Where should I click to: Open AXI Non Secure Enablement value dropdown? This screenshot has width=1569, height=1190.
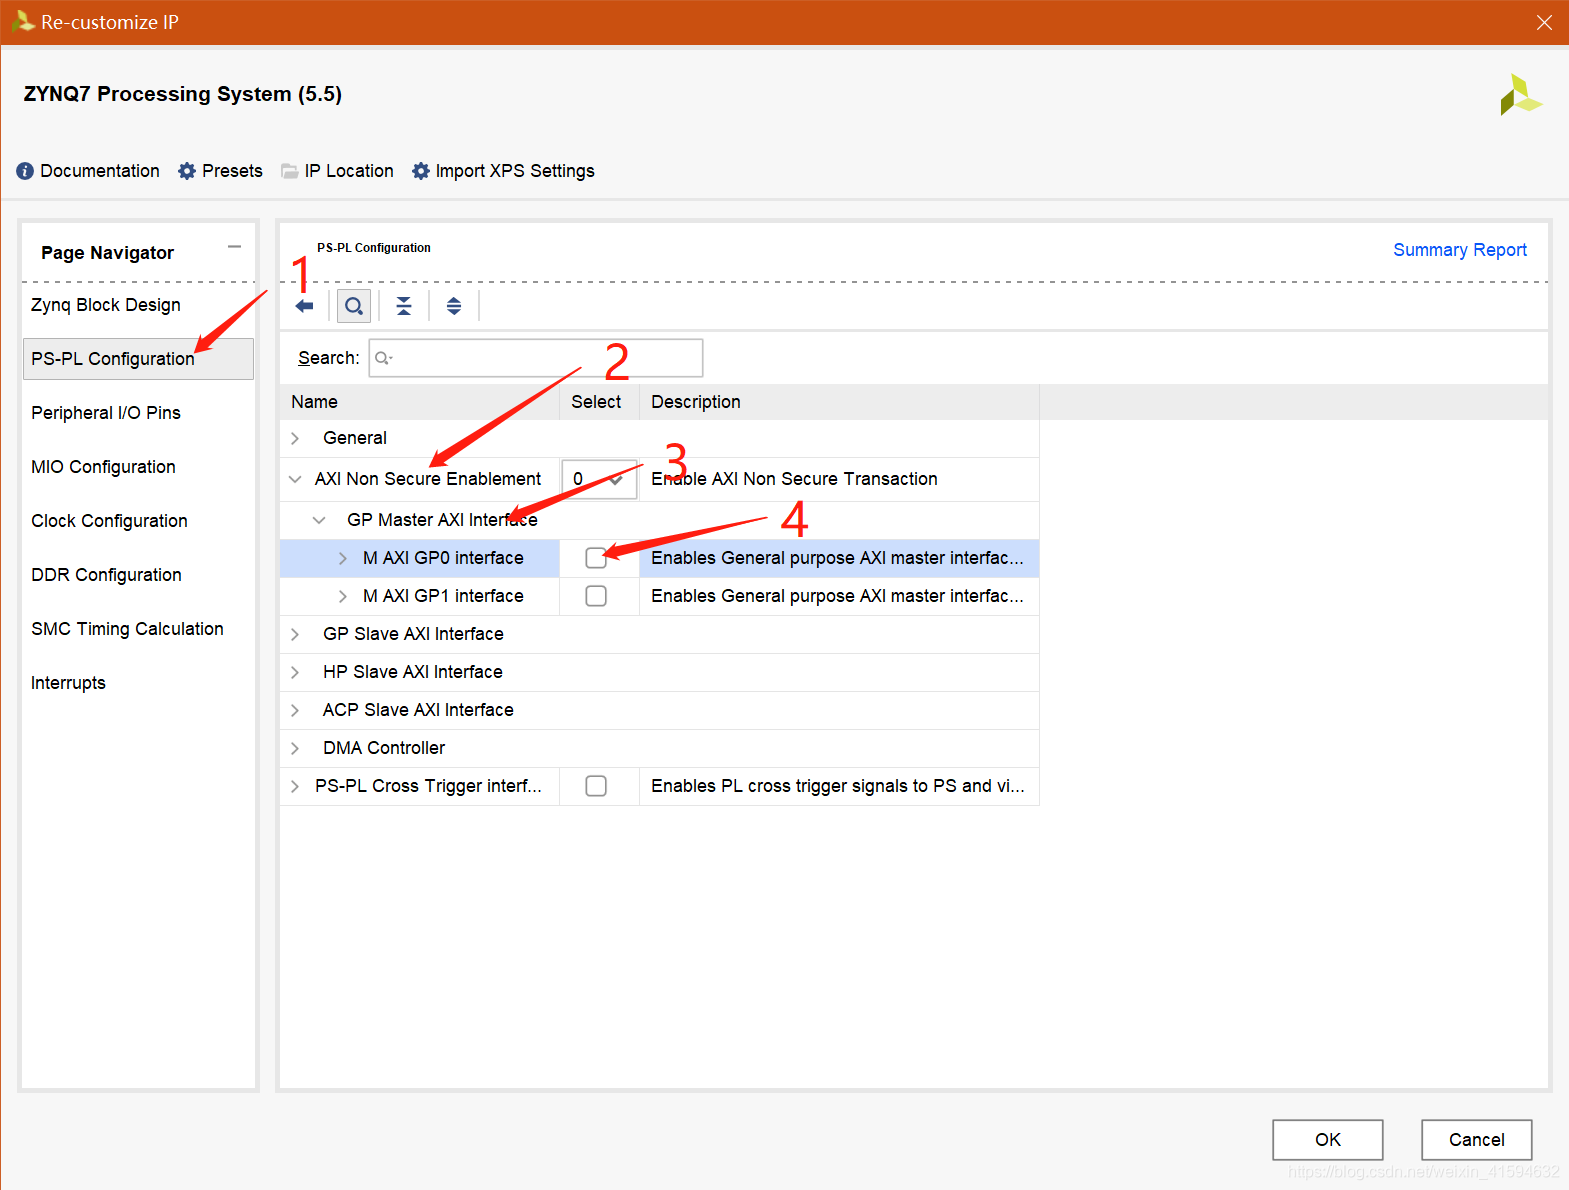599,479
